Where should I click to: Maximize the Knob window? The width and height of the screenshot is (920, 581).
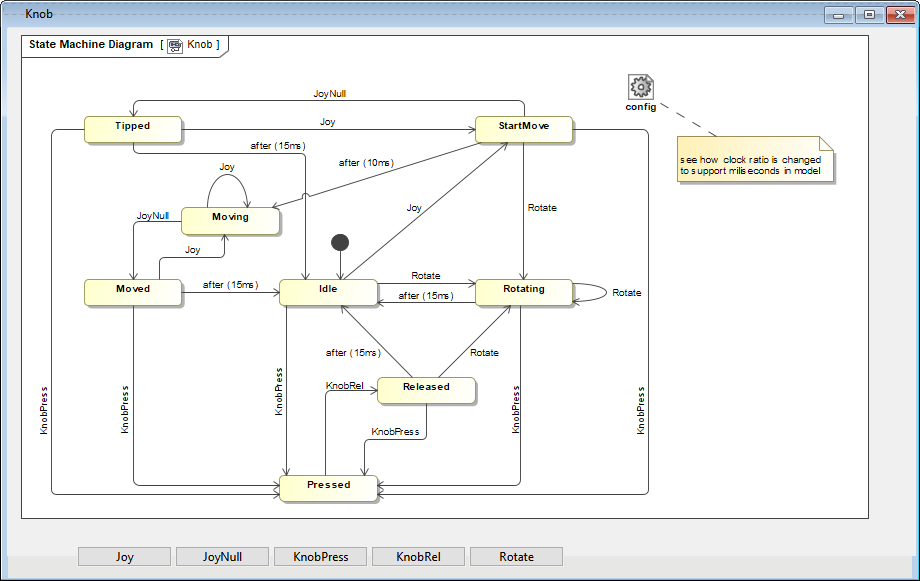point(869,15)
